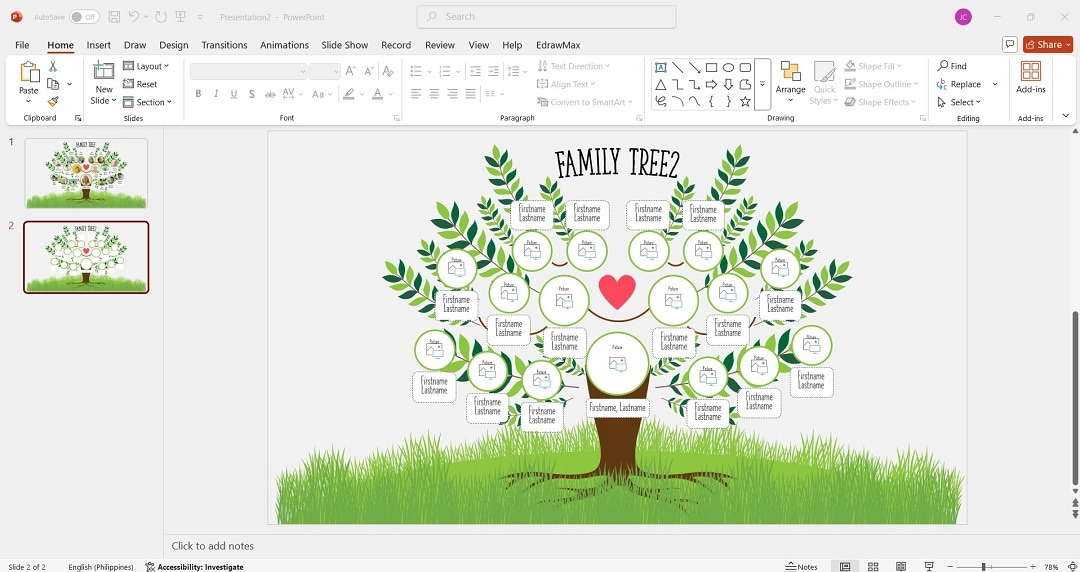Click the decrease indent icon

475,71
